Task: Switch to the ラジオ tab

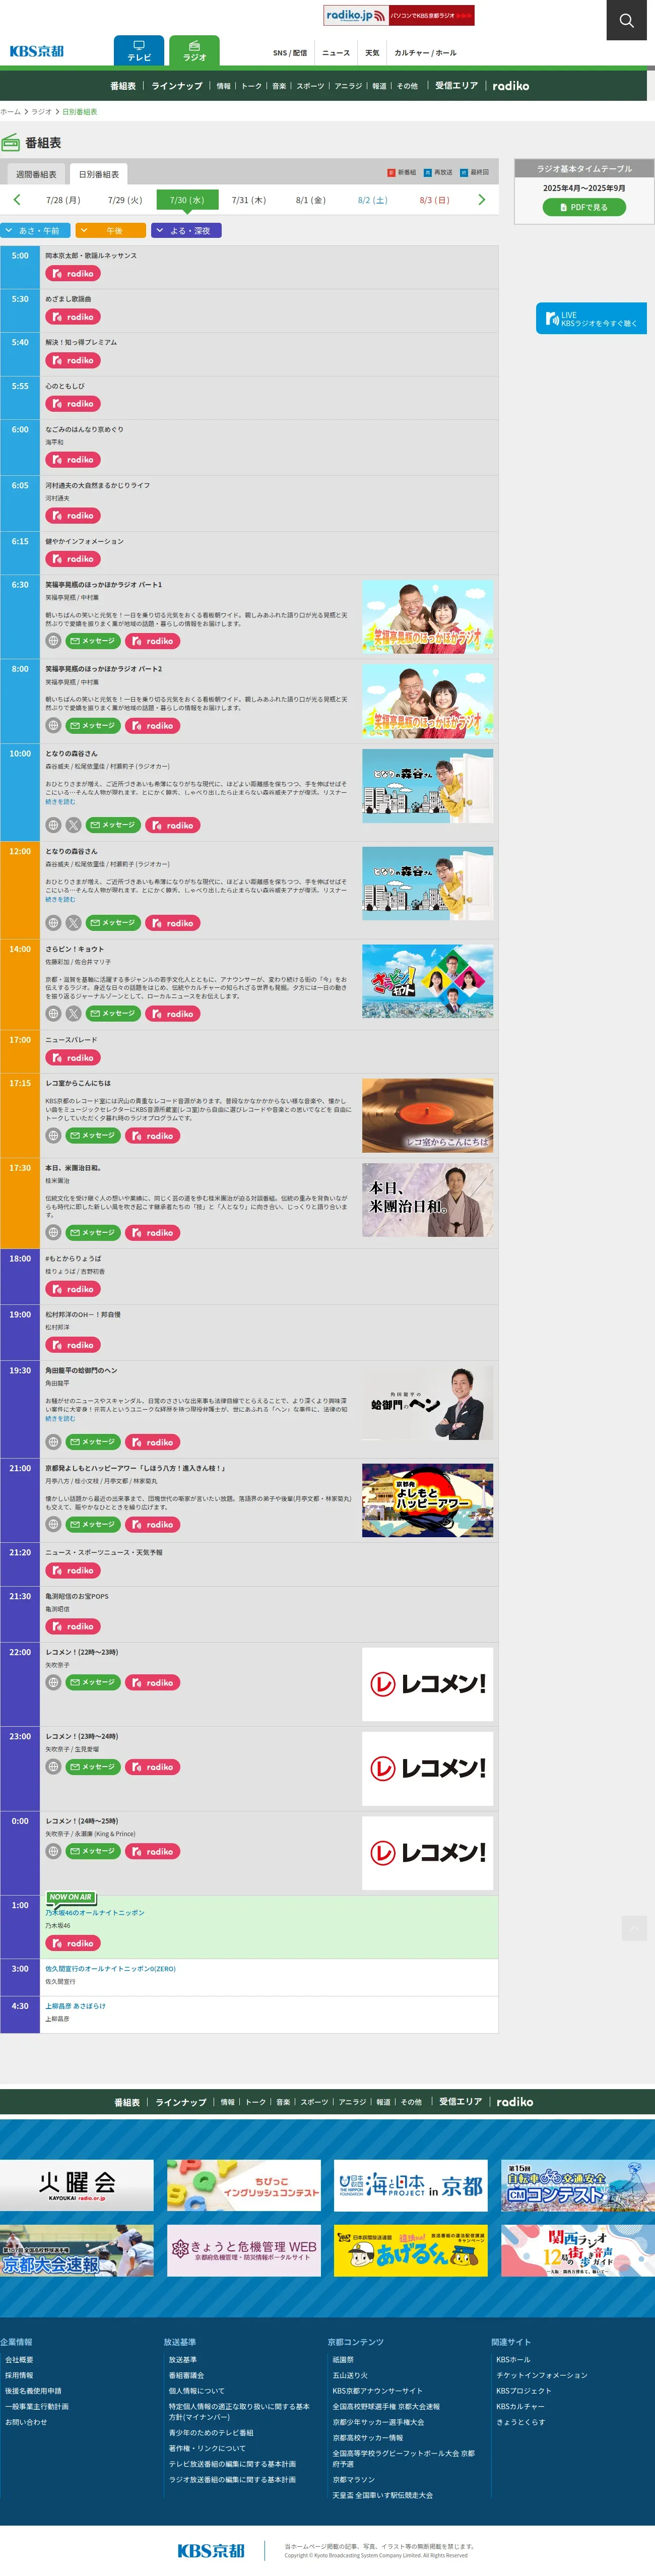Action: tap(194, 51)
